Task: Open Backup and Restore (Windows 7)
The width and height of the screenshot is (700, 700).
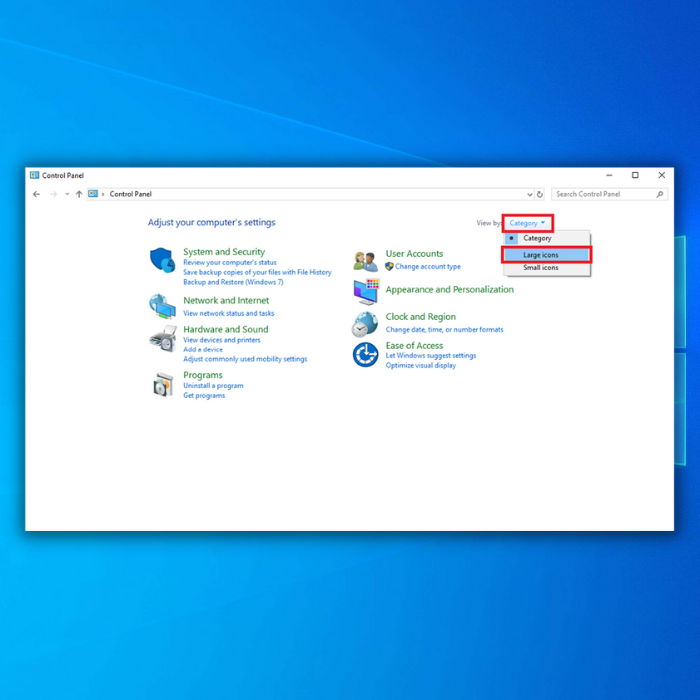Action: click(233, 282)
